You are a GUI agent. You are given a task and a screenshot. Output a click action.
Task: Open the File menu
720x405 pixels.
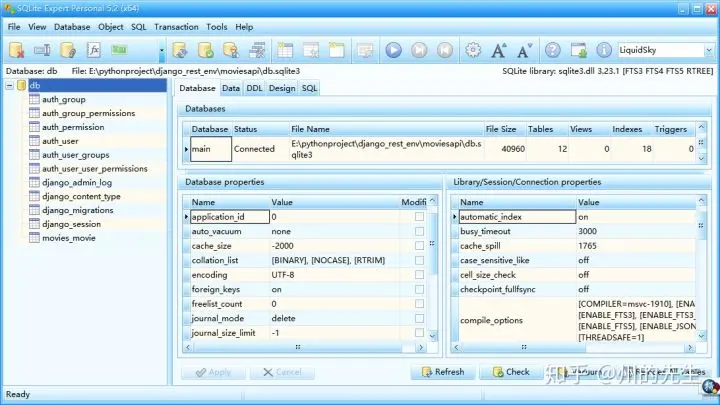pyautogui.click(x=14, y=27)
